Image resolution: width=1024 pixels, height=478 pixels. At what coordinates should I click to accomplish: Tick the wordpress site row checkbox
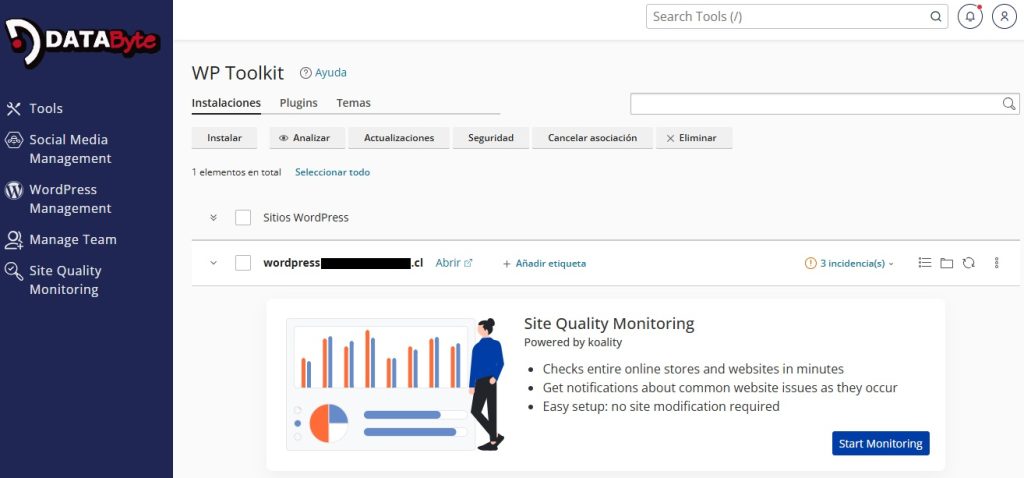coord(243,263)
